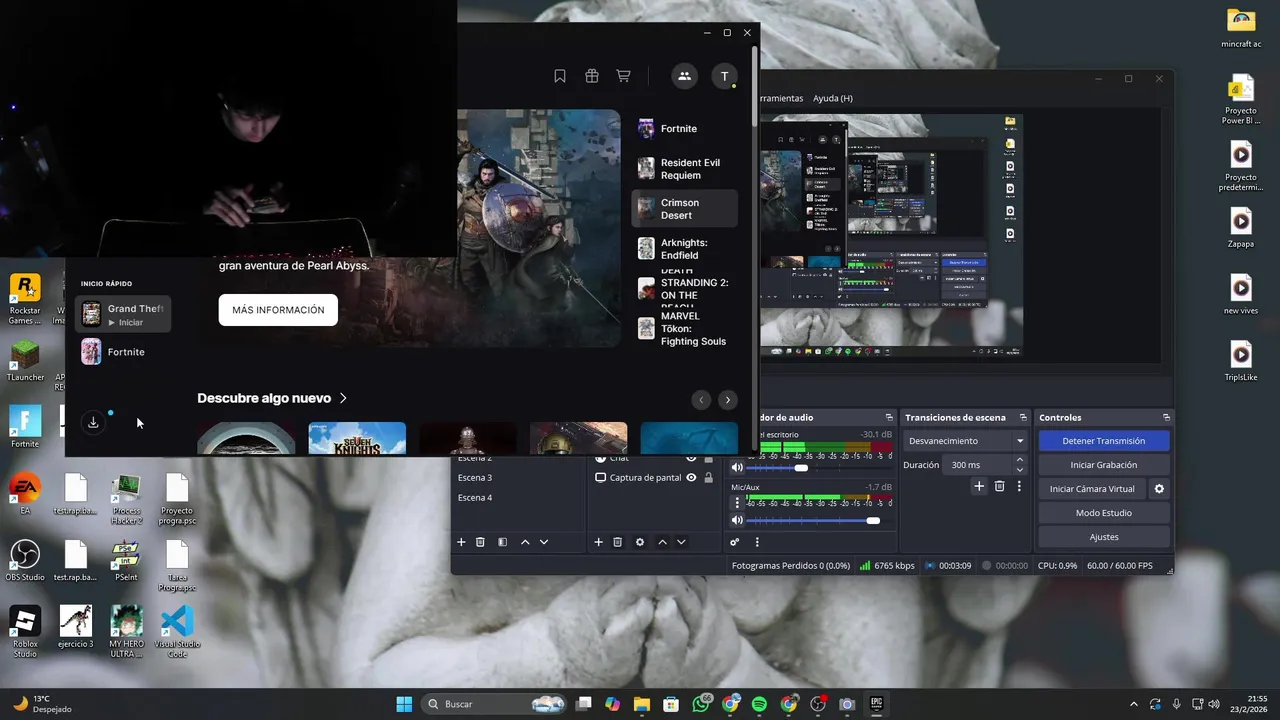The image size is (1280, 720).
Task: Move source up in sources toolbar
Action: (662, 542)
